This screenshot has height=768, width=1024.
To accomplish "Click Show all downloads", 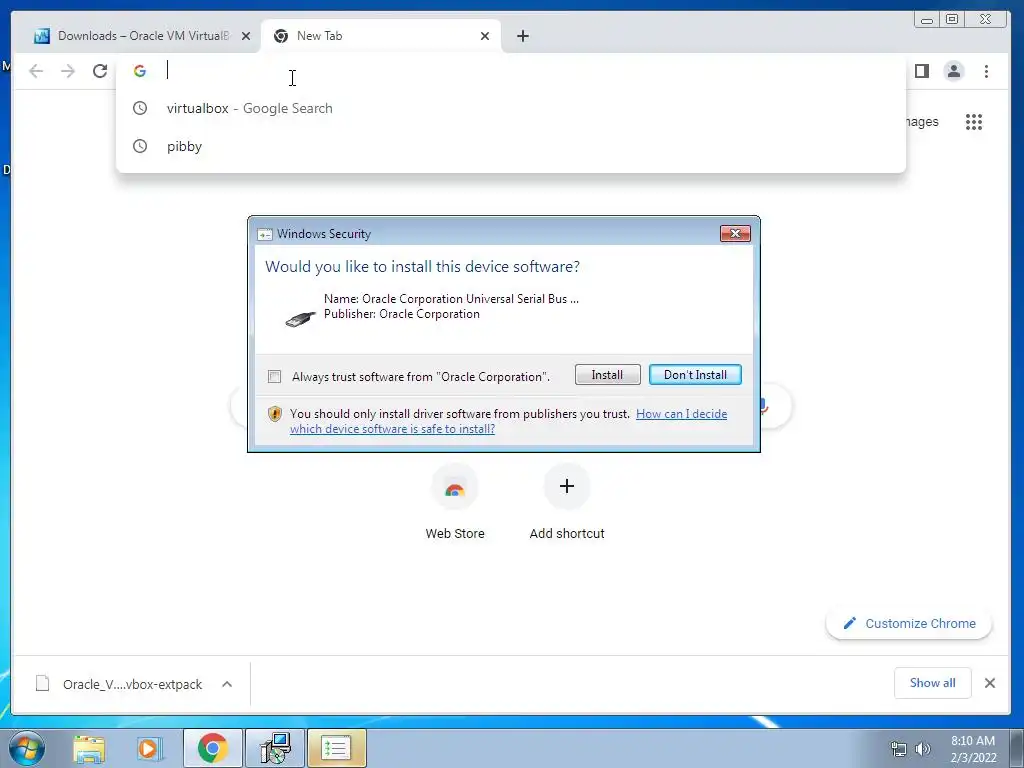I will click(932, 683).
